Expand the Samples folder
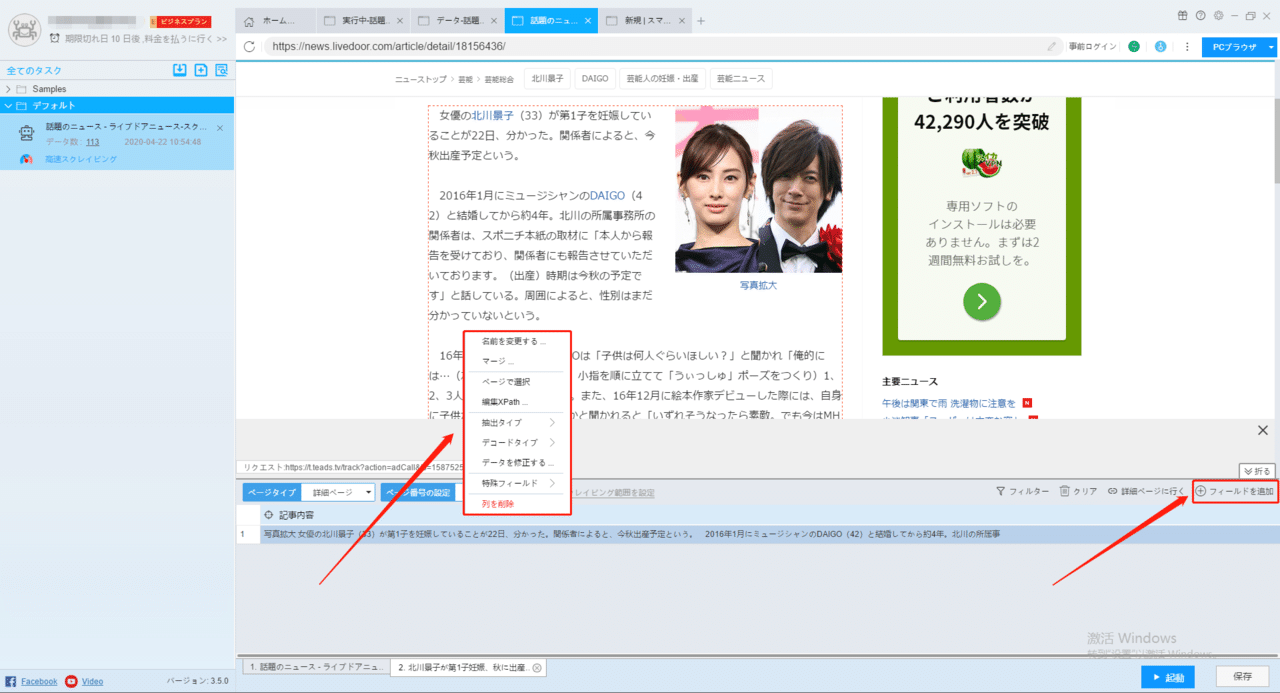The width and height of the screenshot is (1280, 693). coord(8,89)
